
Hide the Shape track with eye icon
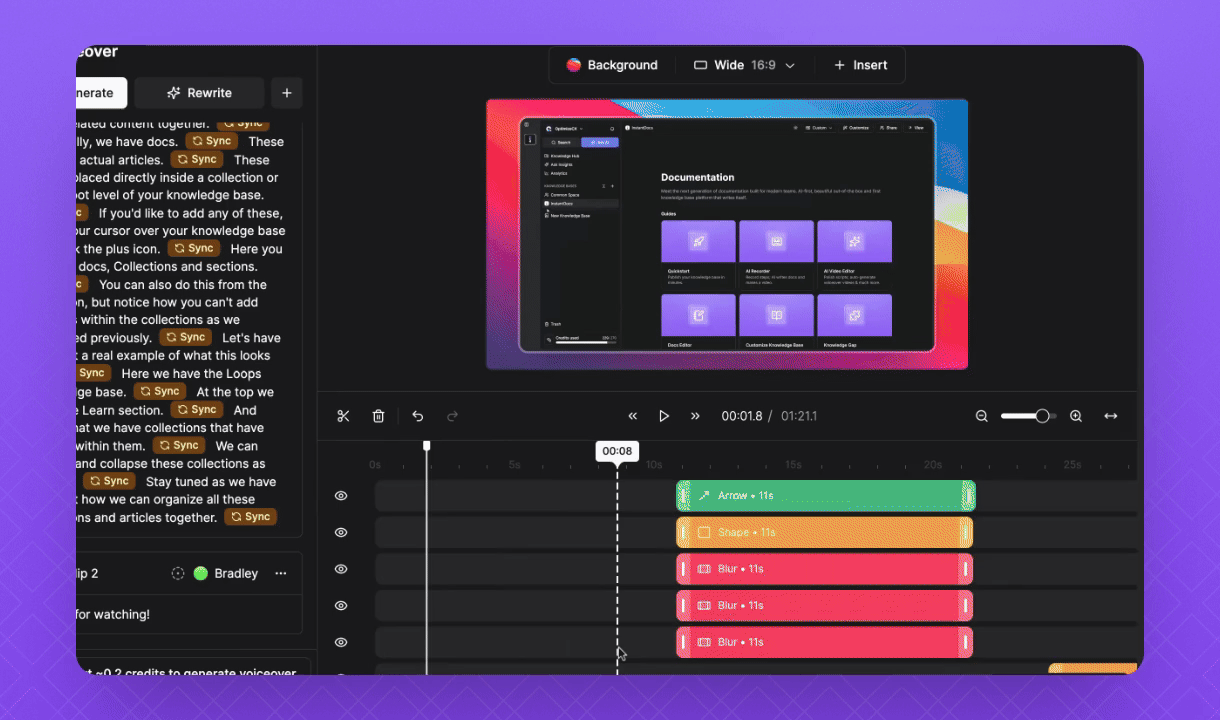point(341,532)
